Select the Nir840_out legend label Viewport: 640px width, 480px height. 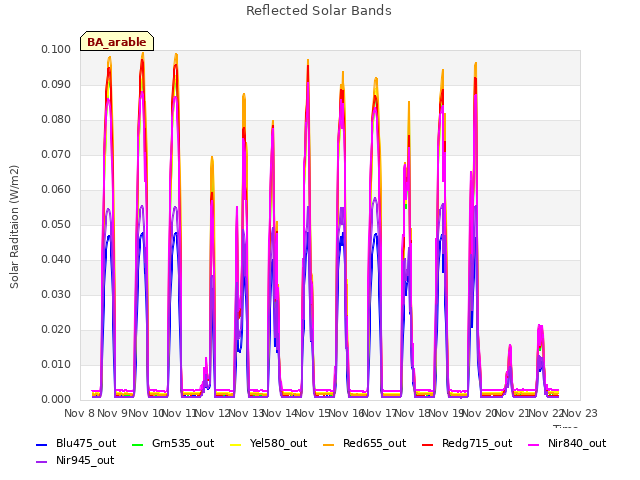pos(577,443)
